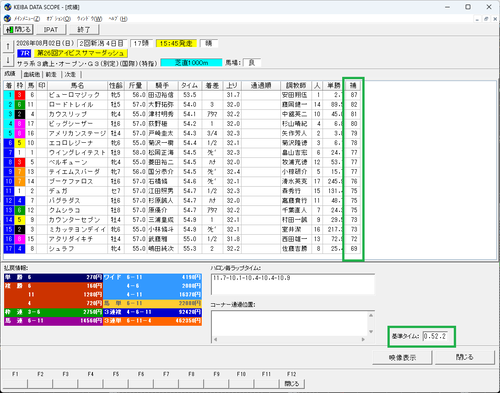Click the 閉じる button beside 映像表示
Image resolution: width=500 pixels, height=393 pixels.
click(x=464, y=357)
